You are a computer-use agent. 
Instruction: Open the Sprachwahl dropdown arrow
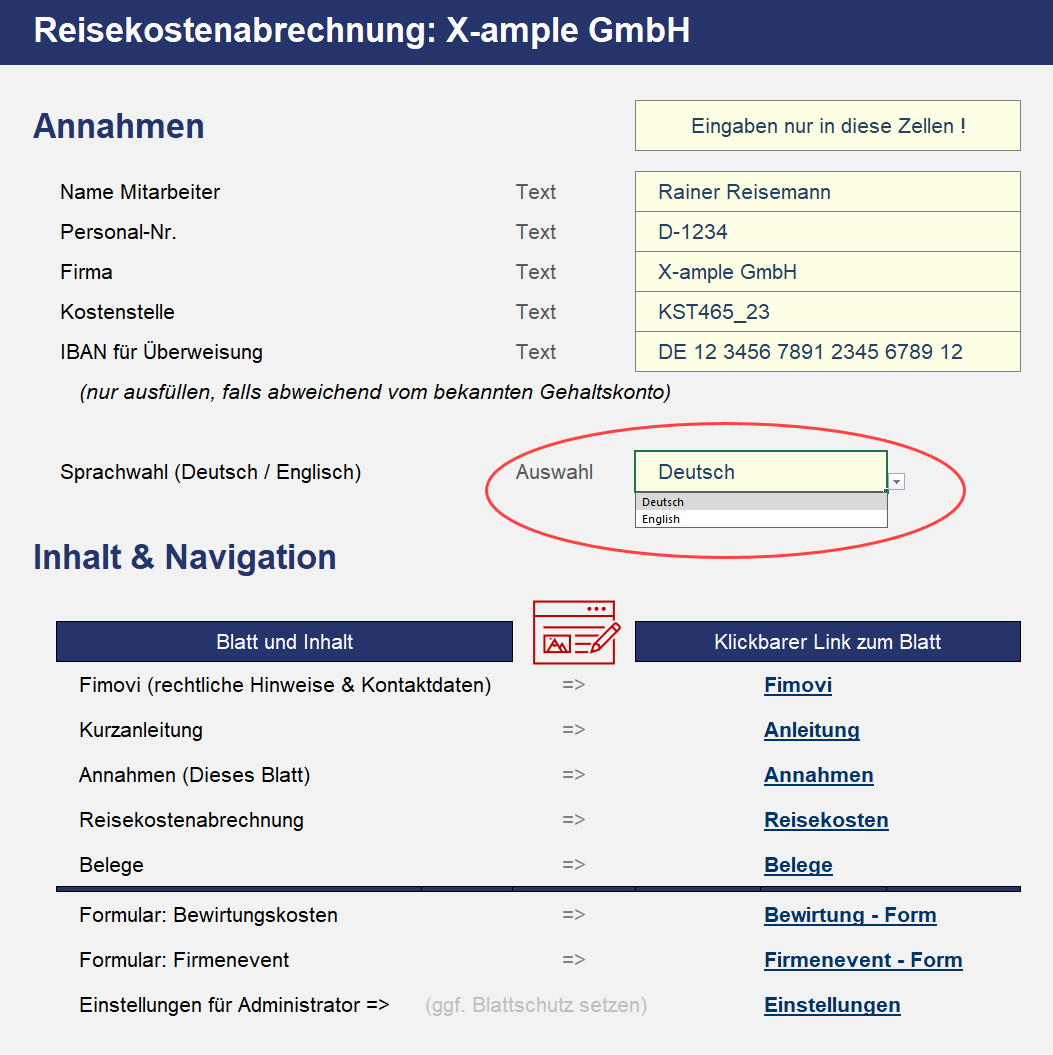tap(896, 482)
